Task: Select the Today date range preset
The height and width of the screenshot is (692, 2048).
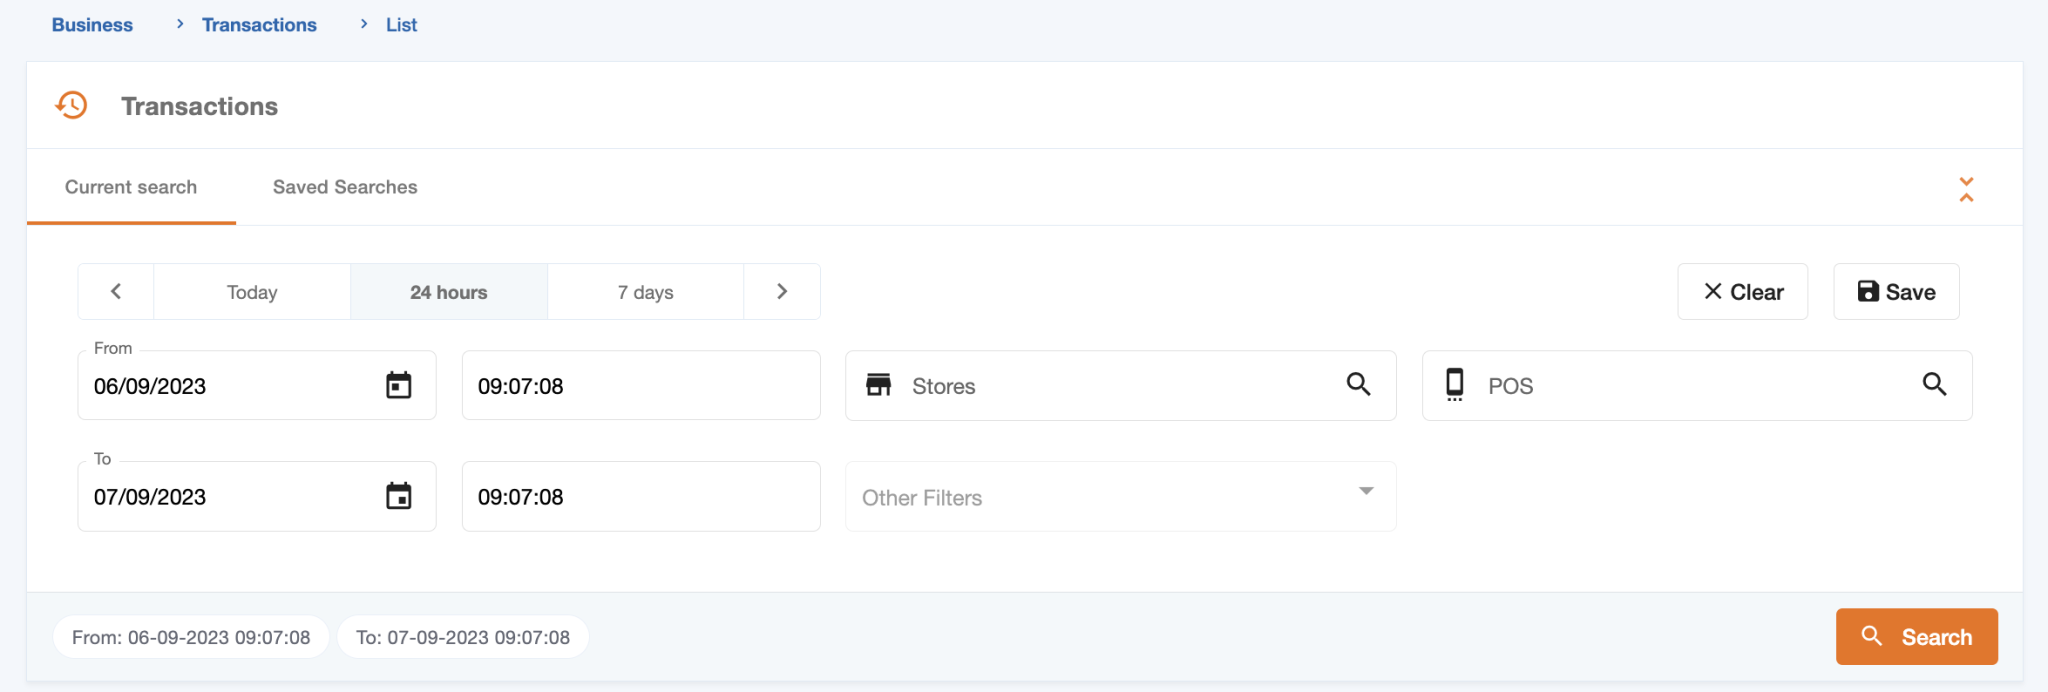Action: tap(251, 291)
